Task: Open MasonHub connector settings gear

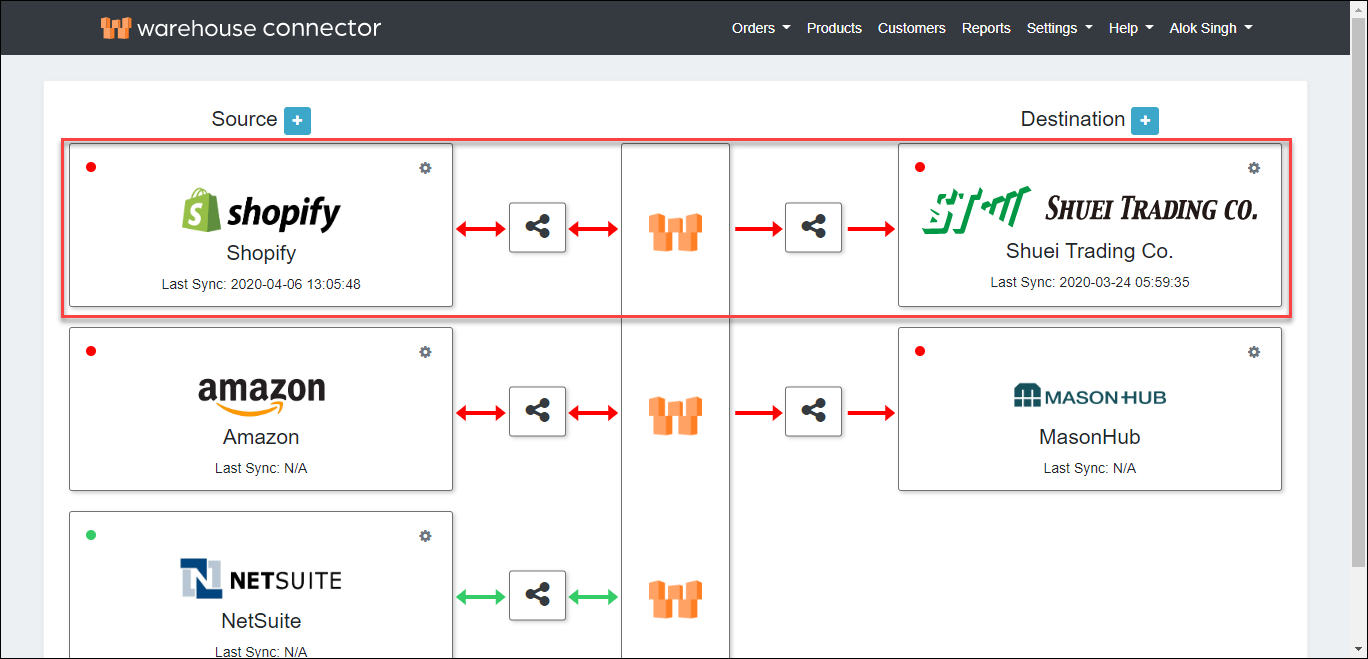Action: 1254,352
